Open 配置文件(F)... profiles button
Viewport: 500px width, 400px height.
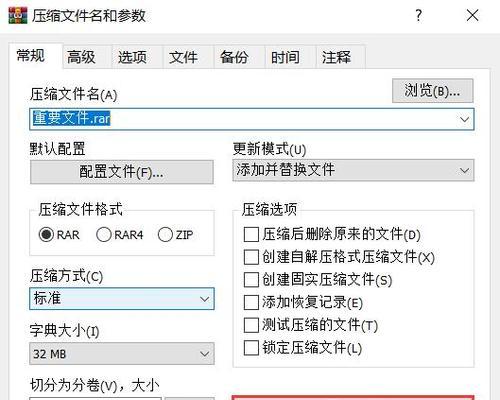122,172
